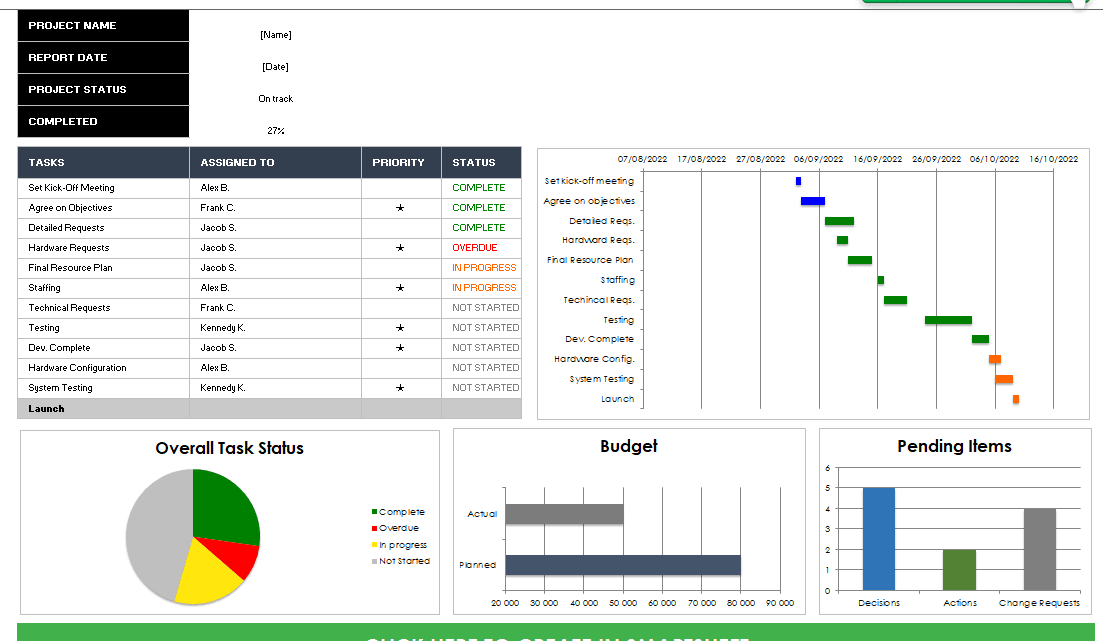This screenshot has height=641, width=1103.
Task: Click the priority star in Staffing row
Action: pyautogui.click(x=400, y=288)
